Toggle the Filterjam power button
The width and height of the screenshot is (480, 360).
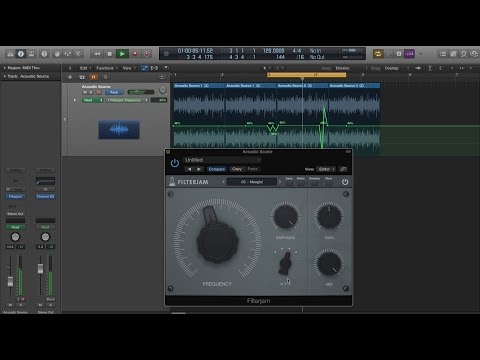345,182
